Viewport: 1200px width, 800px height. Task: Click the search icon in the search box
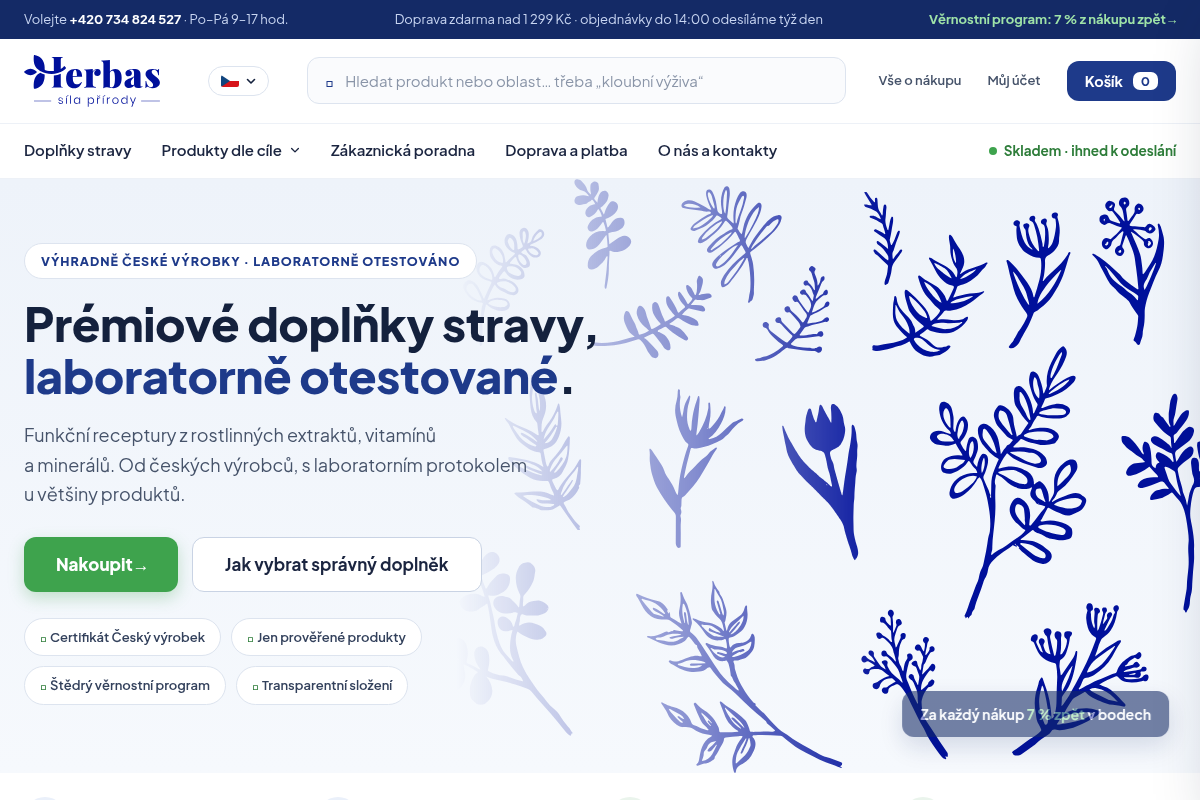(329, 82)
